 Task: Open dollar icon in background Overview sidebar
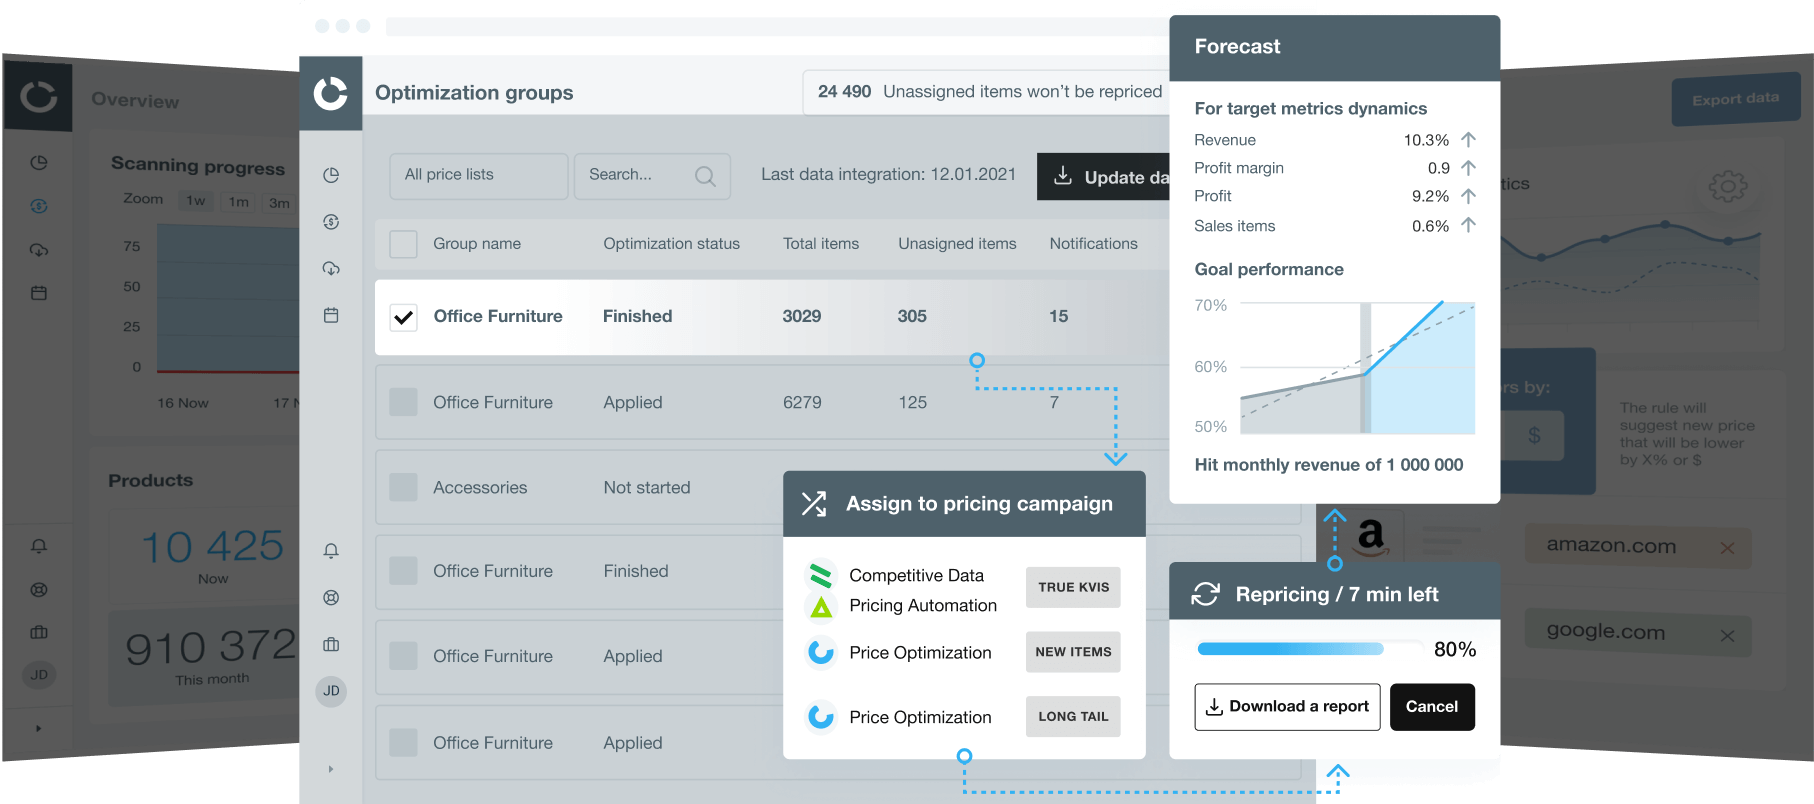point(39,206)
